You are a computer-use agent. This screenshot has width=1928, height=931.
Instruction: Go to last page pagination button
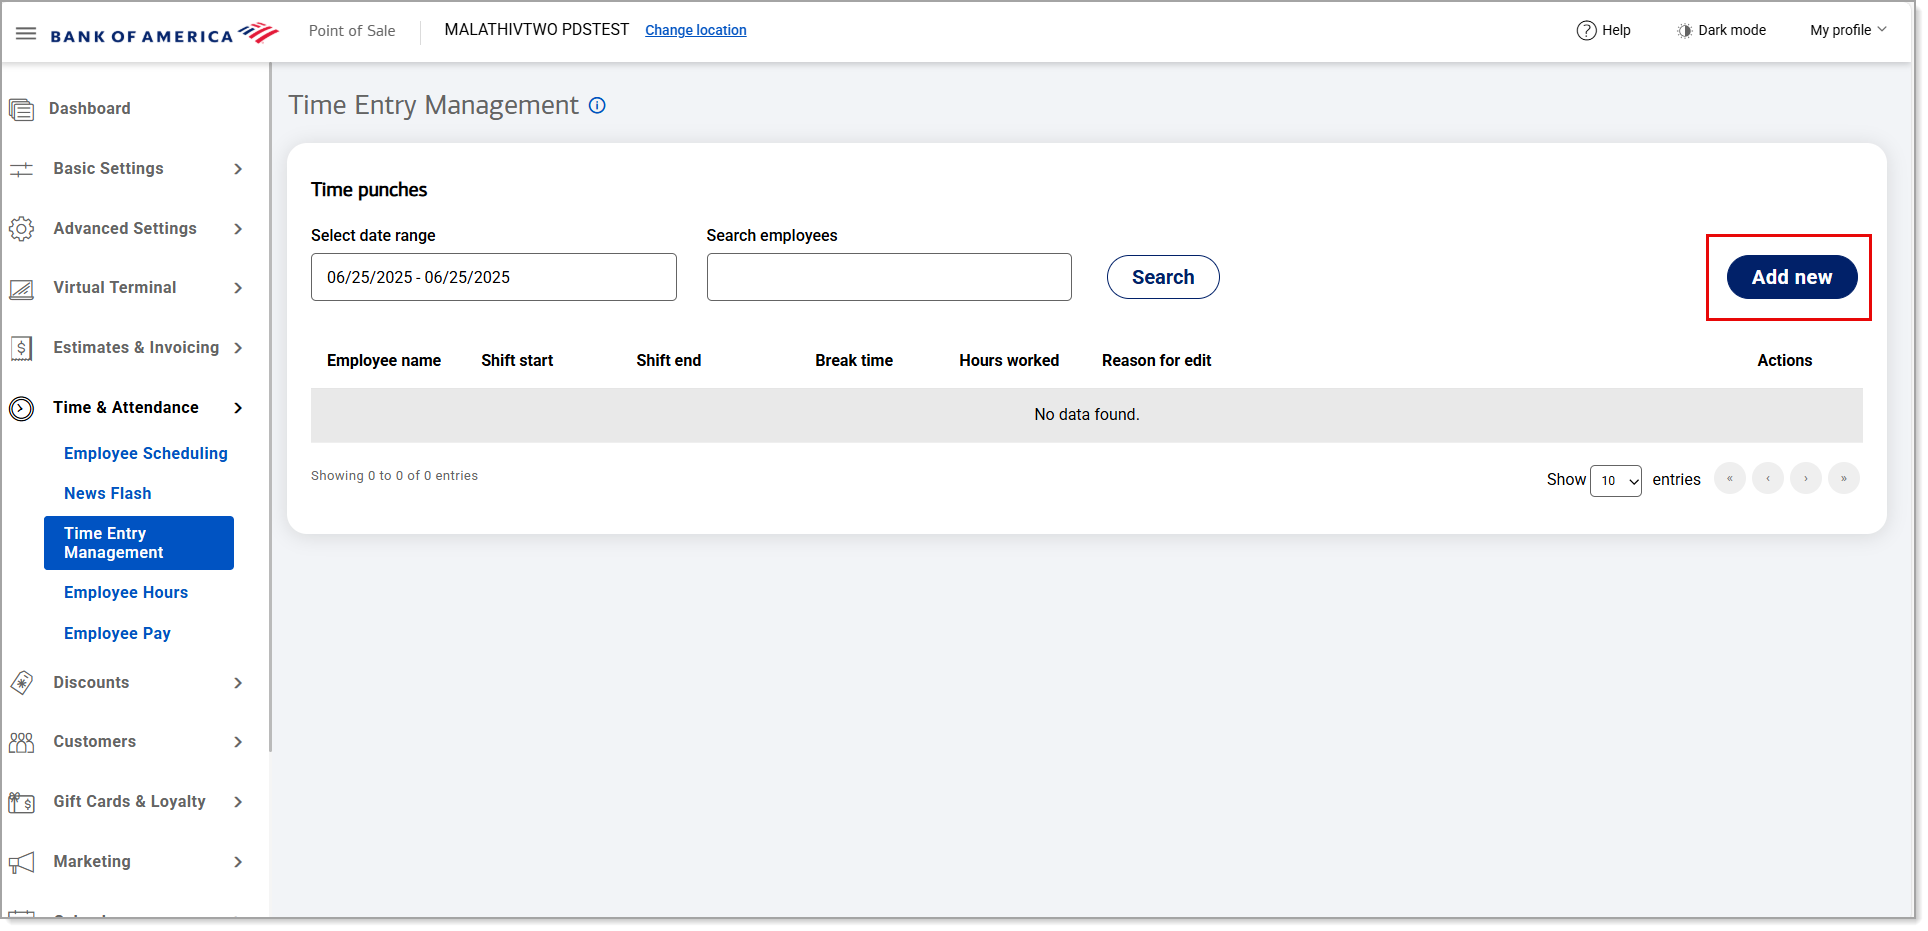(1844, 478)
